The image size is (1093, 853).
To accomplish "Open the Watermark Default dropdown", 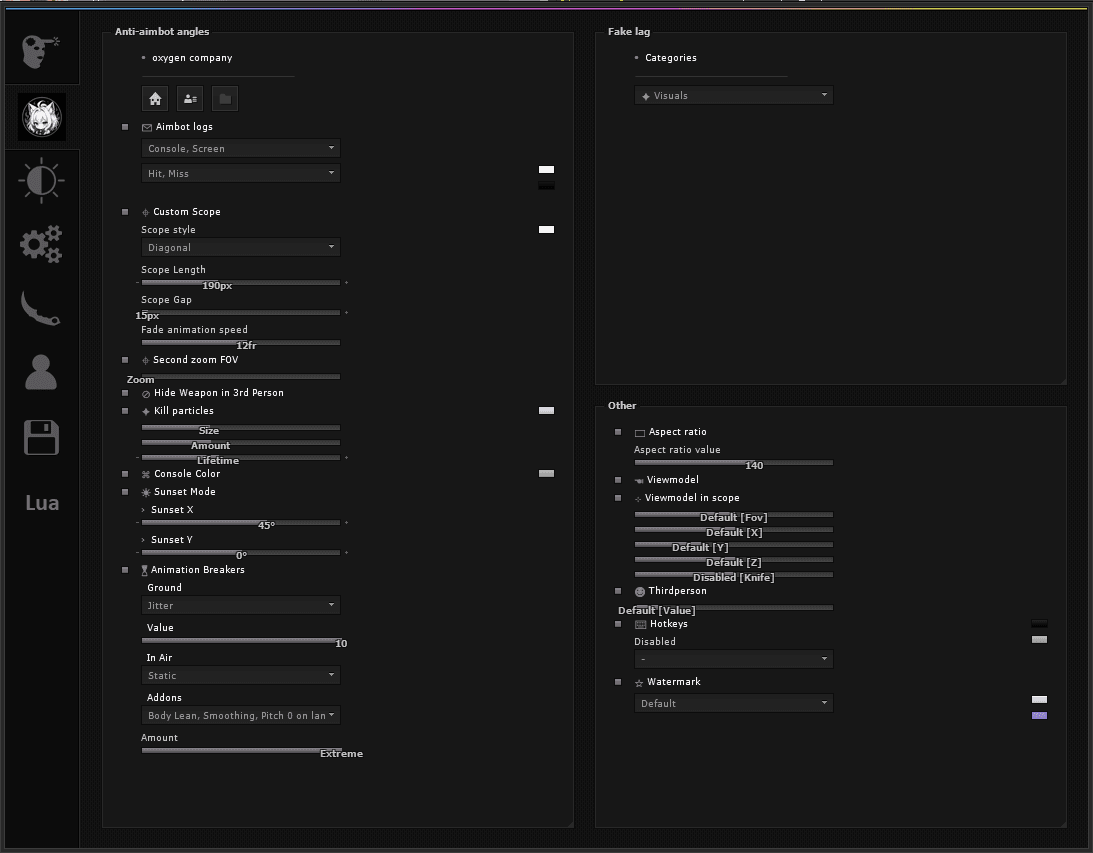I will click(x=734, y=703).
